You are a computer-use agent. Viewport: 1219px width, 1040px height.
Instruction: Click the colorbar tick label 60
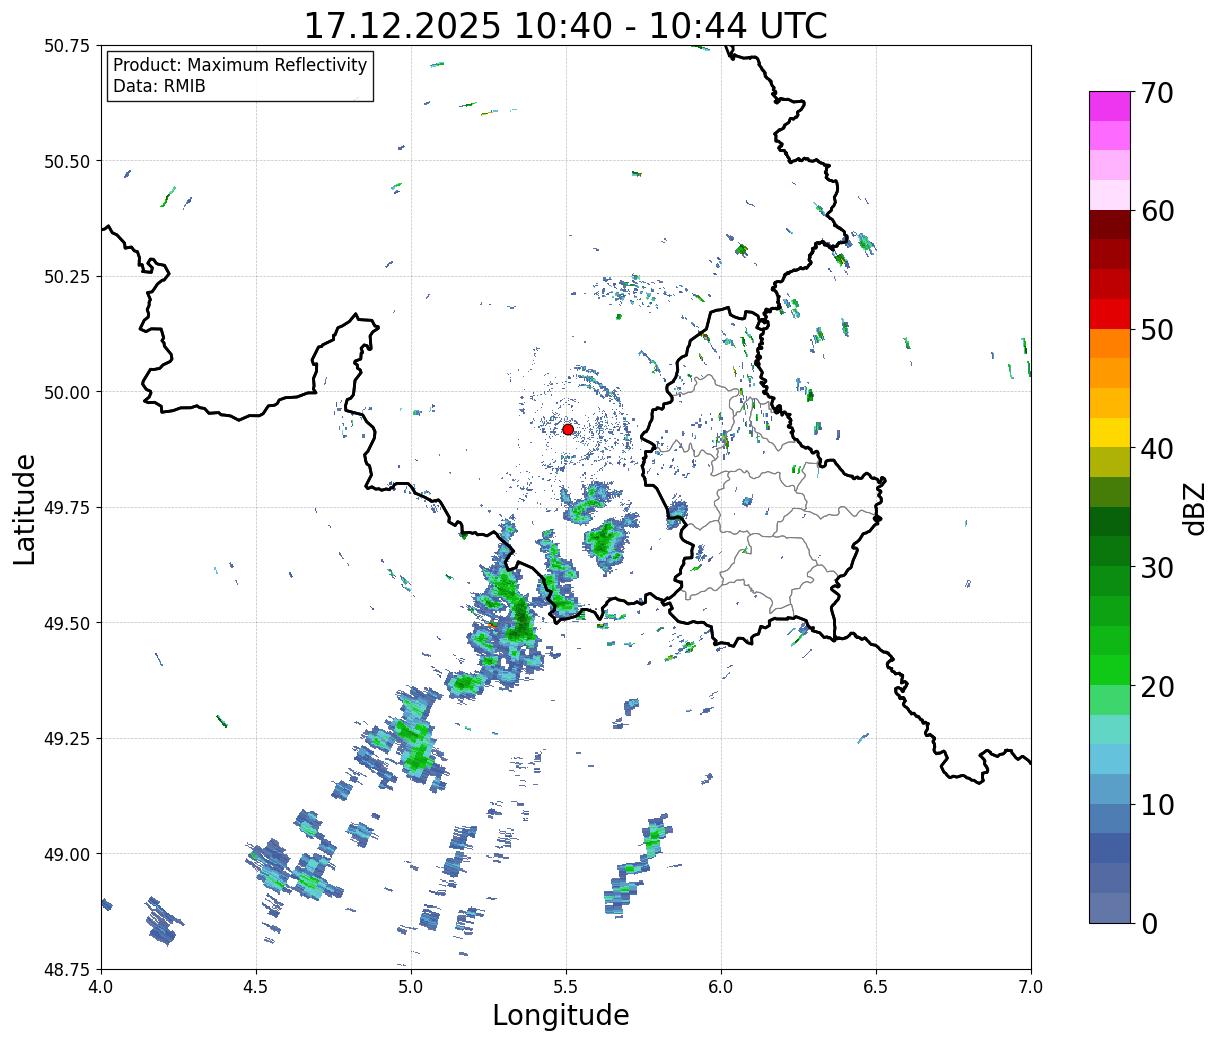coord(1156,211)
